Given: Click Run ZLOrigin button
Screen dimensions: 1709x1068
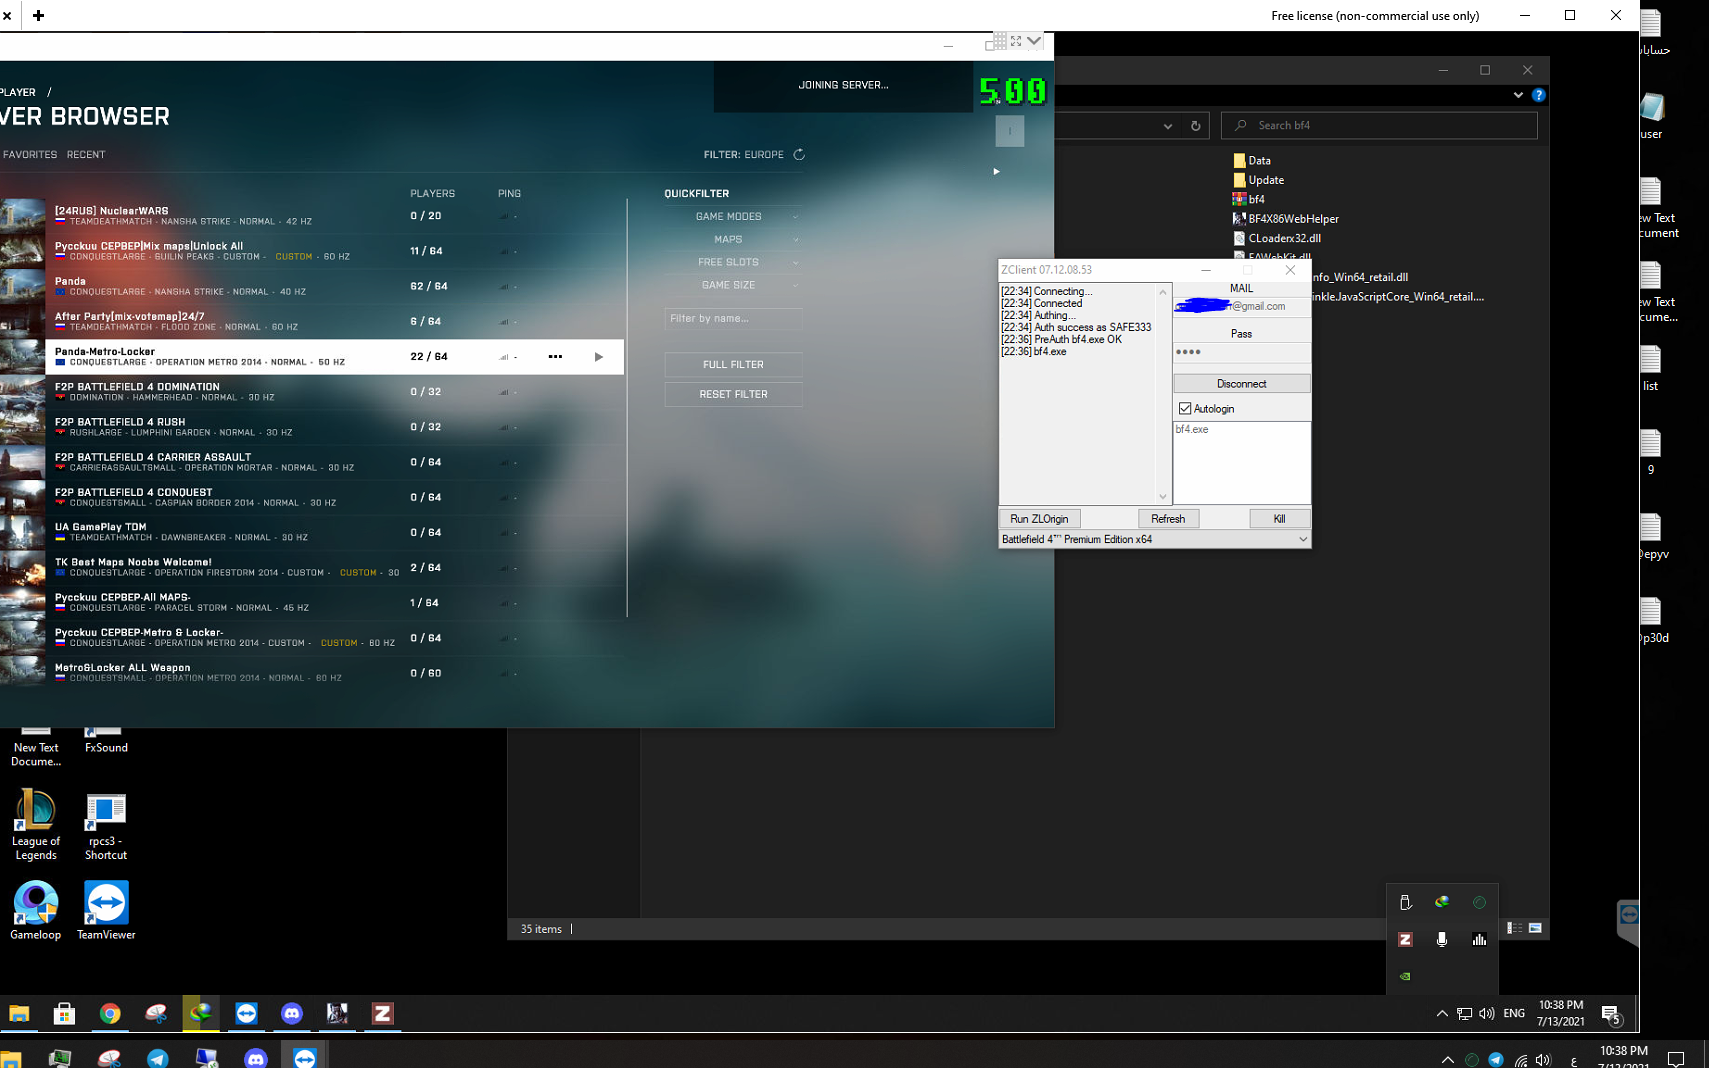Looking at the screenshot, I should 1039,519.
